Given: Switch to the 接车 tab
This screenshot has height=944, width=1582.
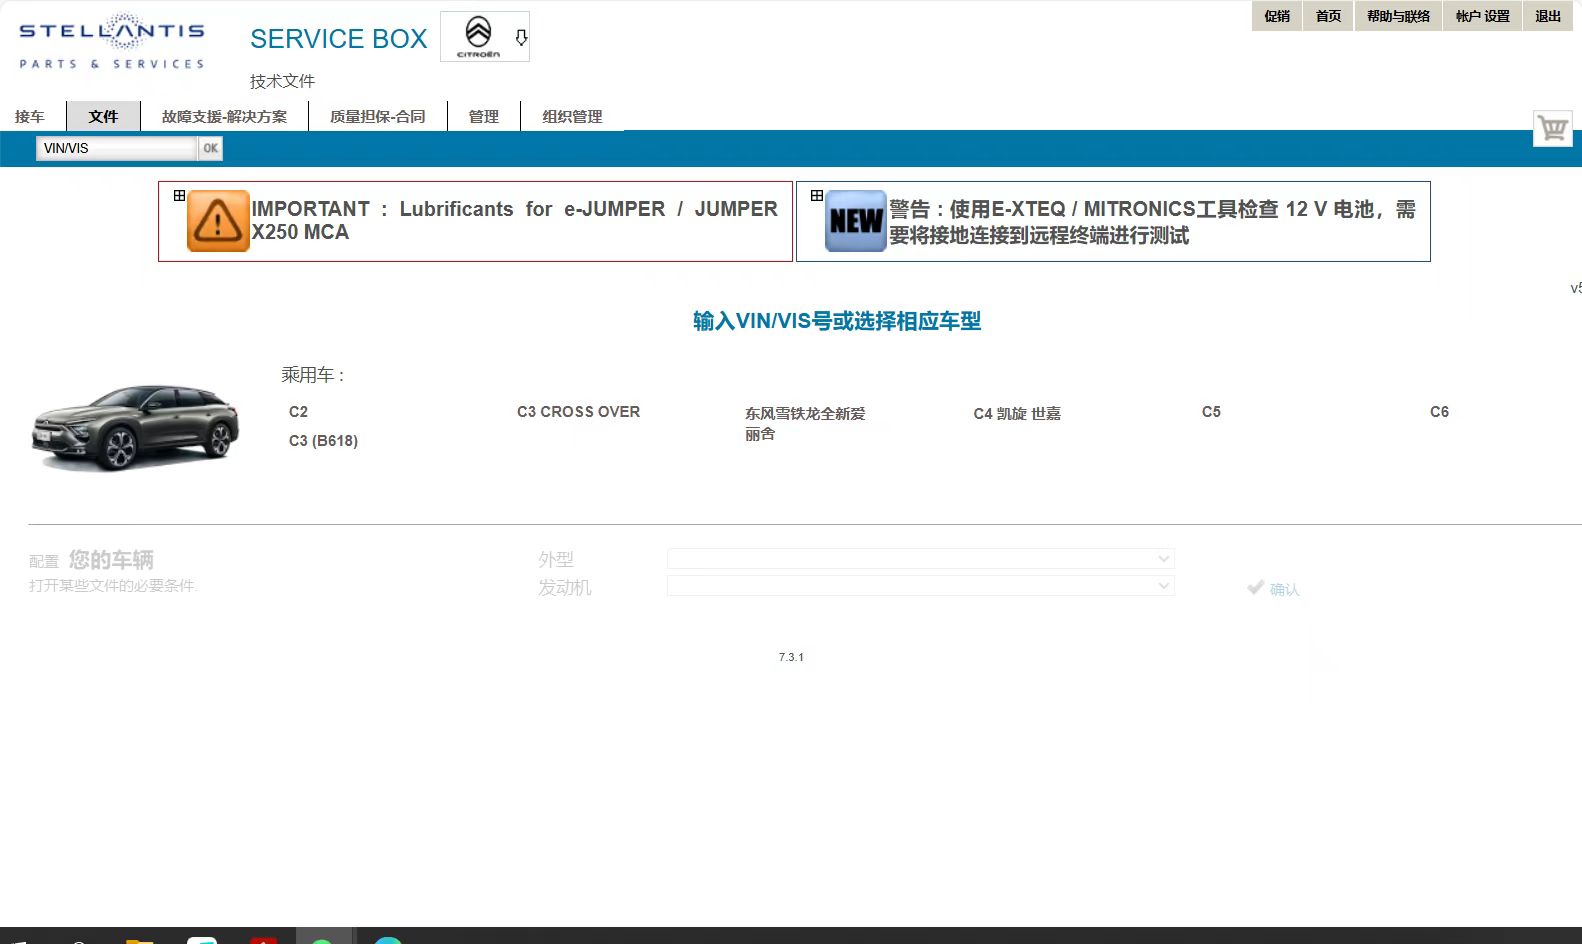Looking at the screenshot, I should (30, 117).
